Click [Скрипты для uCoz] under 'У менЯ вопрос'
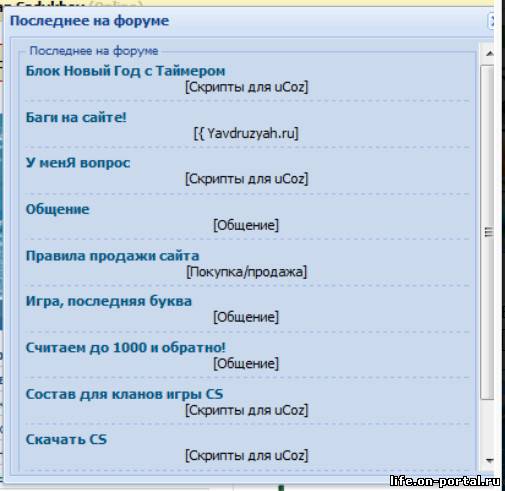505x491 pixels. tap(247, 179)
